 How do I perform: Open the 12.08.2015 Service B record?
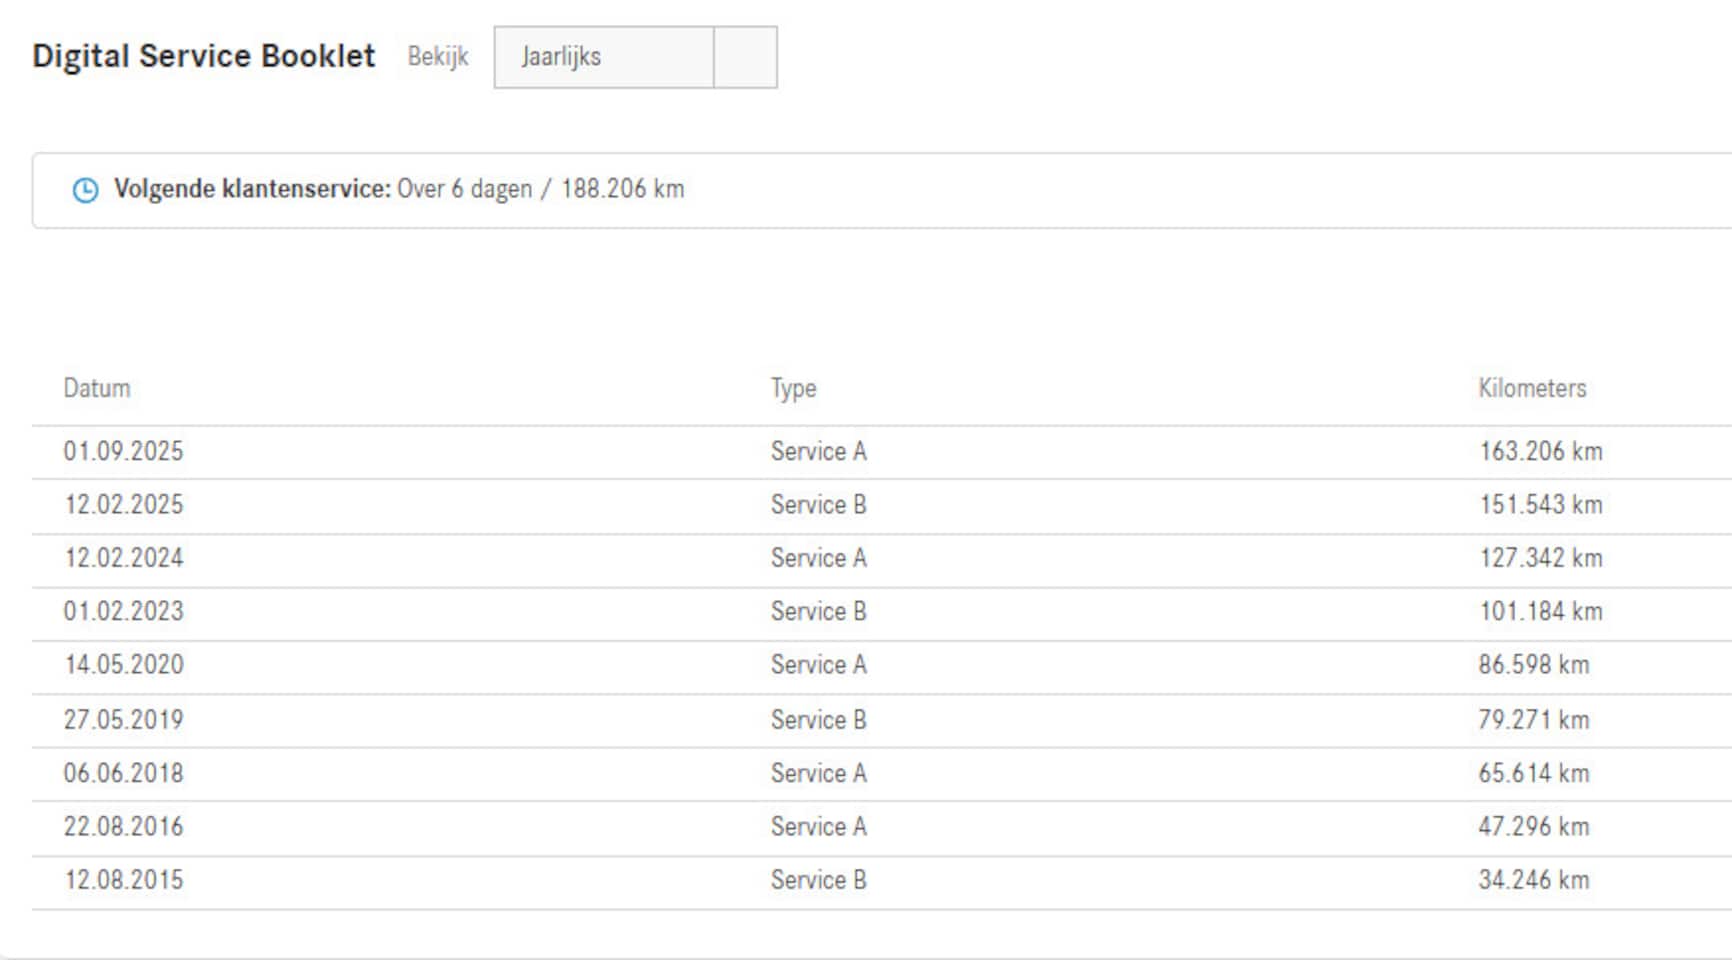(882, 882)
